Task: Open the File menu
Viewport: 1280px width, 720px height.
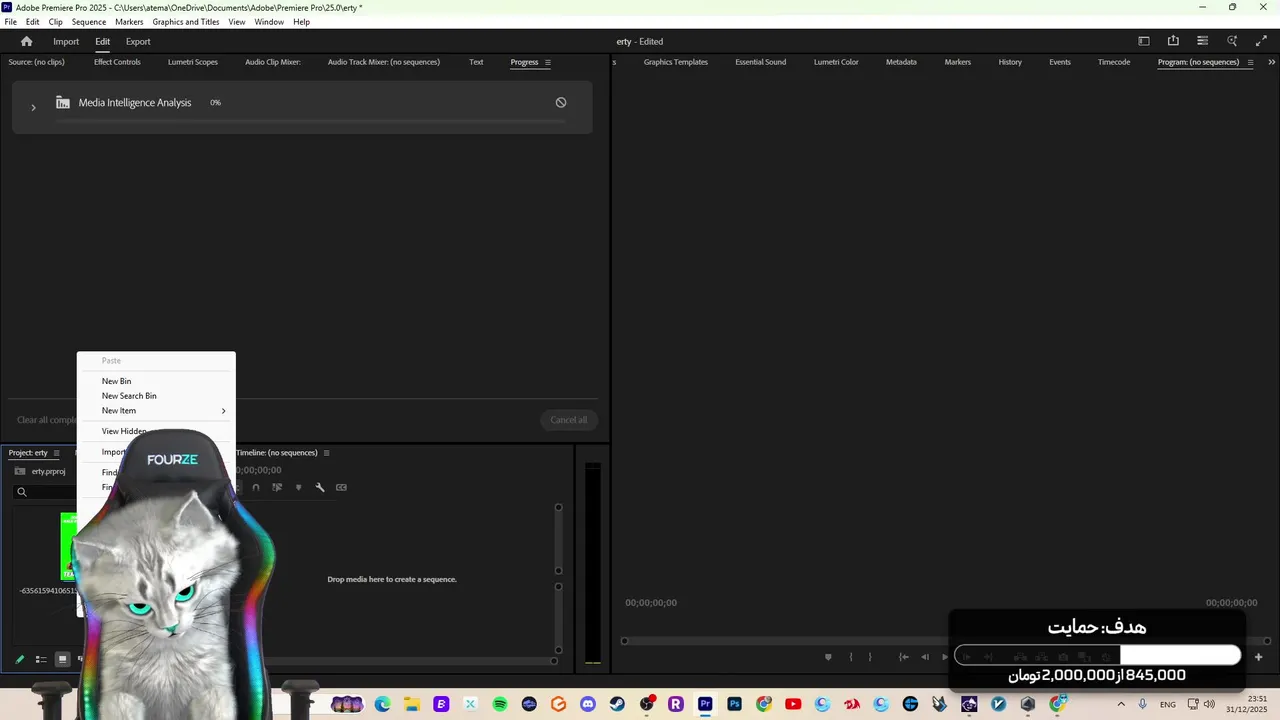Action: (x=10, y=22)
